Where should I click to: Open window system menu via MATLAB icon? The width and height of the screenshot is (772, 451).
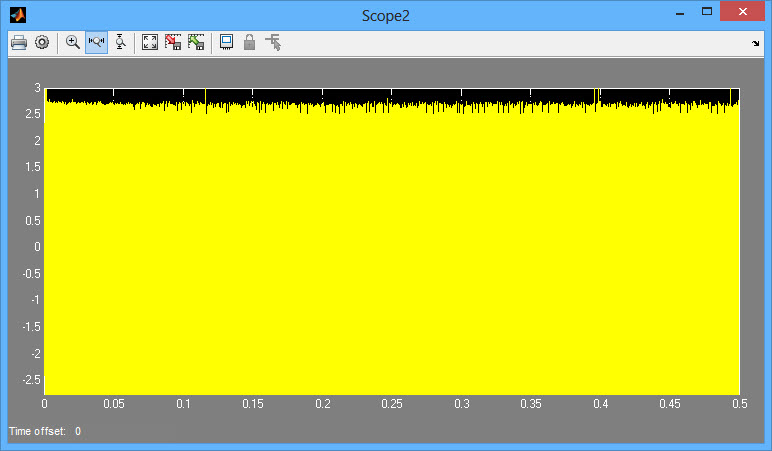tap(17, 15)
